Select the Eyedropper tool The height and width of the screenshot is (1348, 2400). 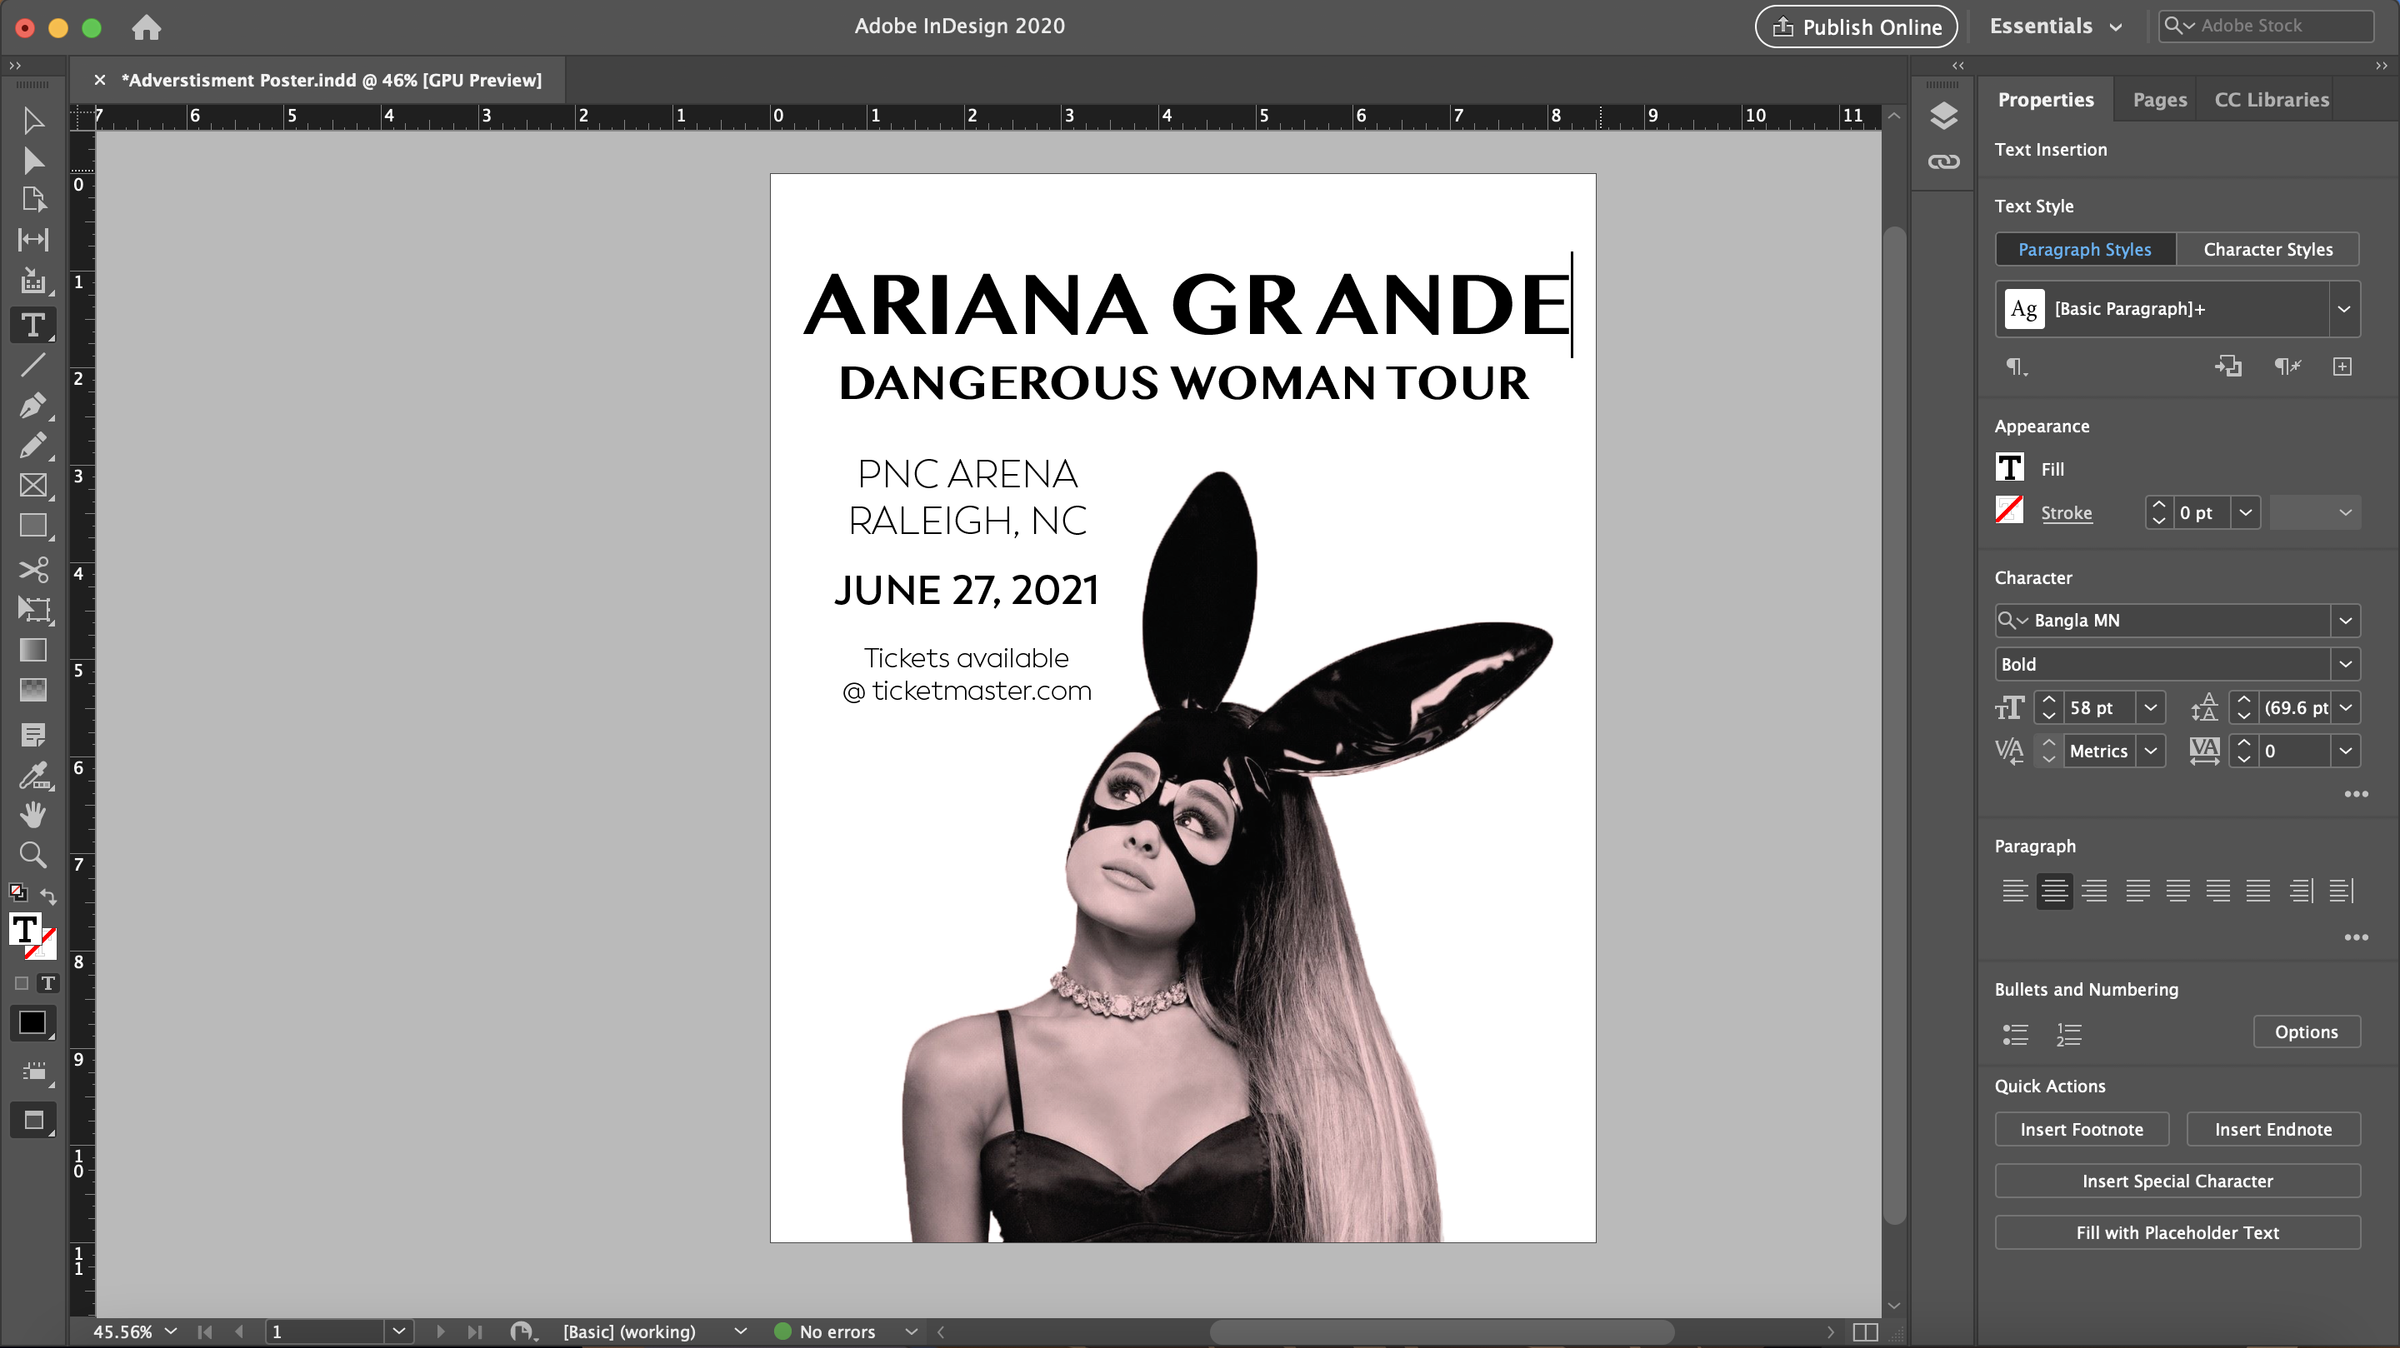[32, 775]
